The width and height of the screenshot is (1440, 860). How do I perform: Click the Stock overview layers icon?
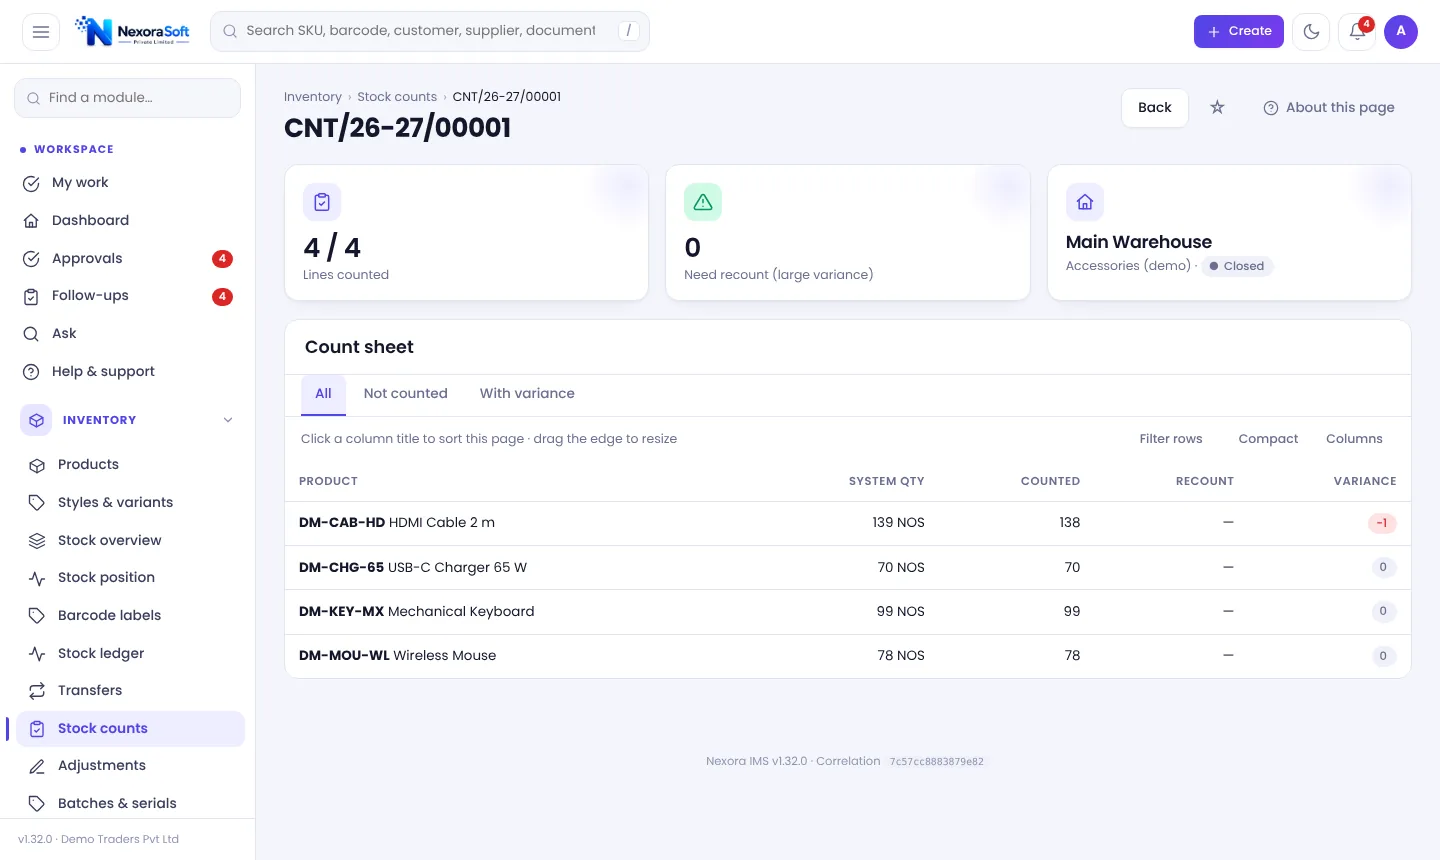tap(37, 541)
